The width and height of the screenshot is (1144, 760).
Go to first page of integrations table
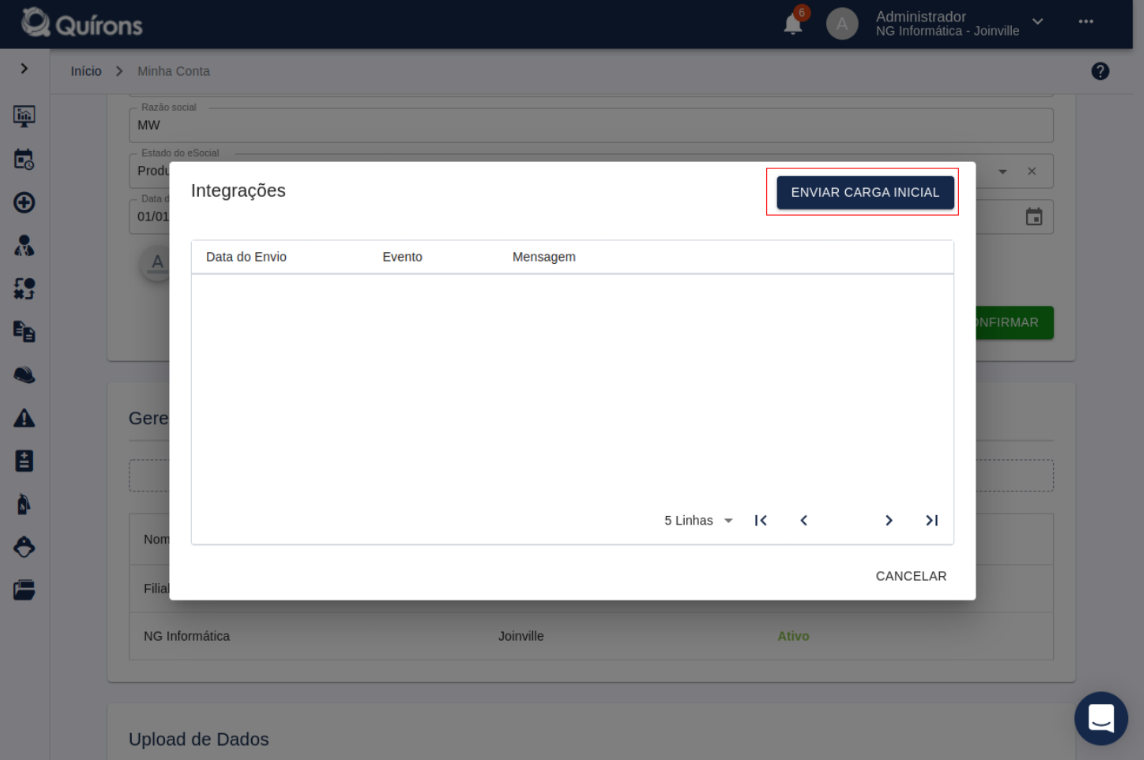point(760,521)
